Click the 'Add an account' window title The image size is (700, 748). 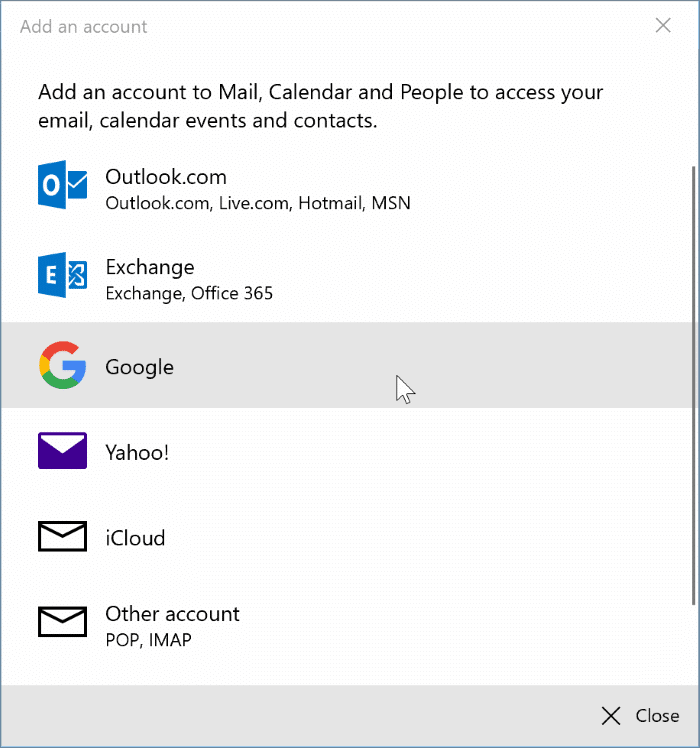tap(84, 27)
